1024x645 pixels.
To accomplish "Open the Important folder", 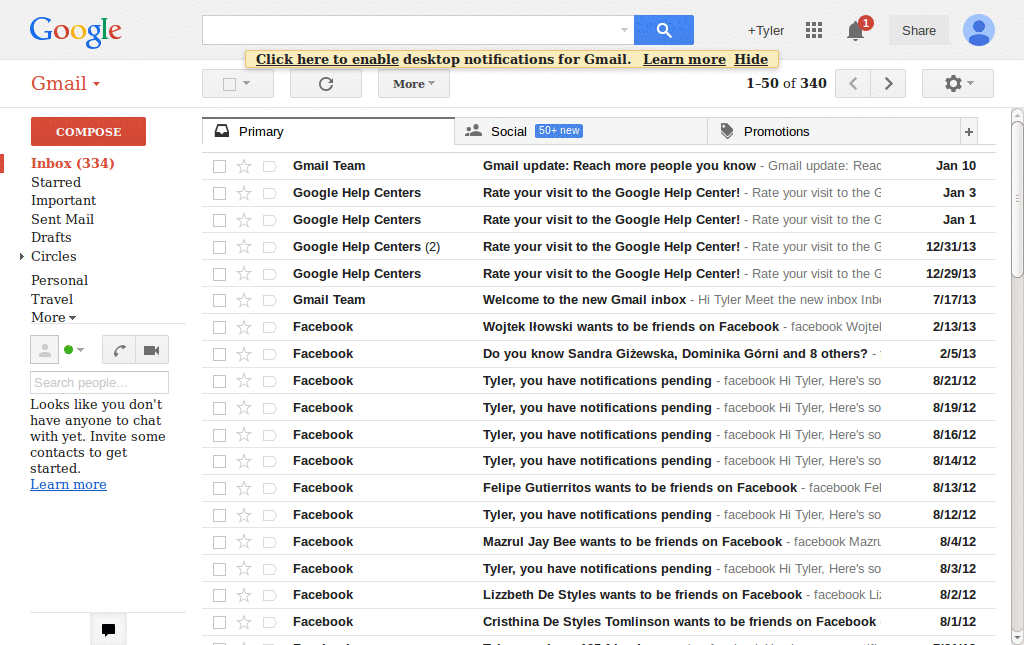I will pyautogui.click(x=63, y=200).
